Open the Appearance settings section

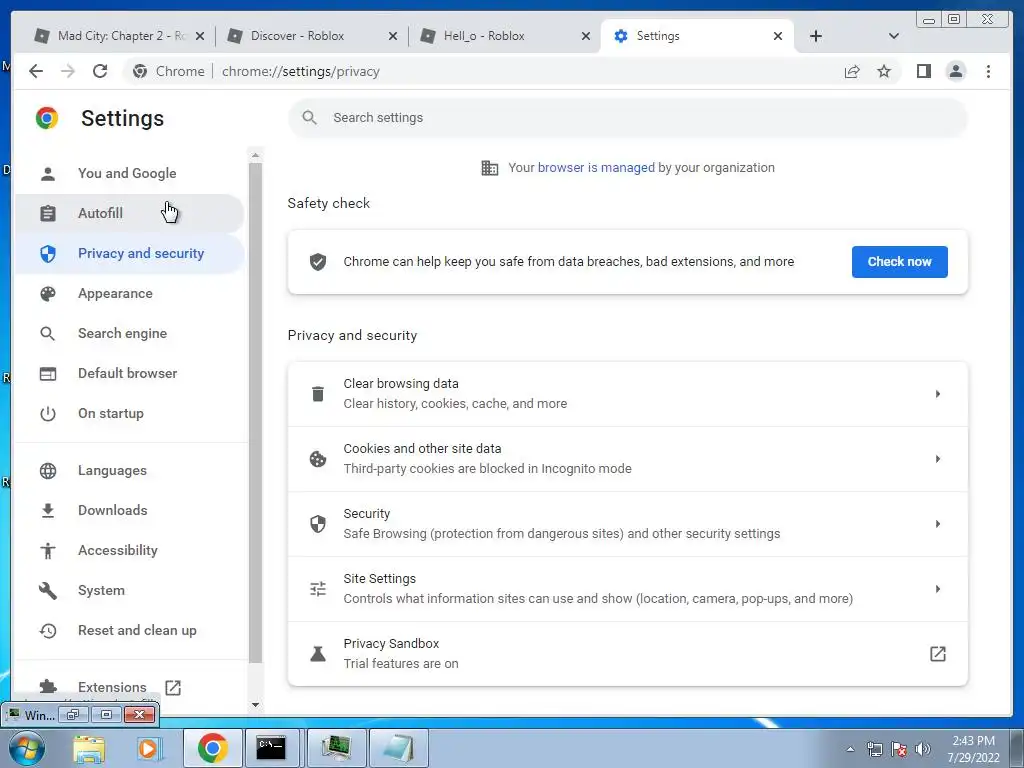129,293
